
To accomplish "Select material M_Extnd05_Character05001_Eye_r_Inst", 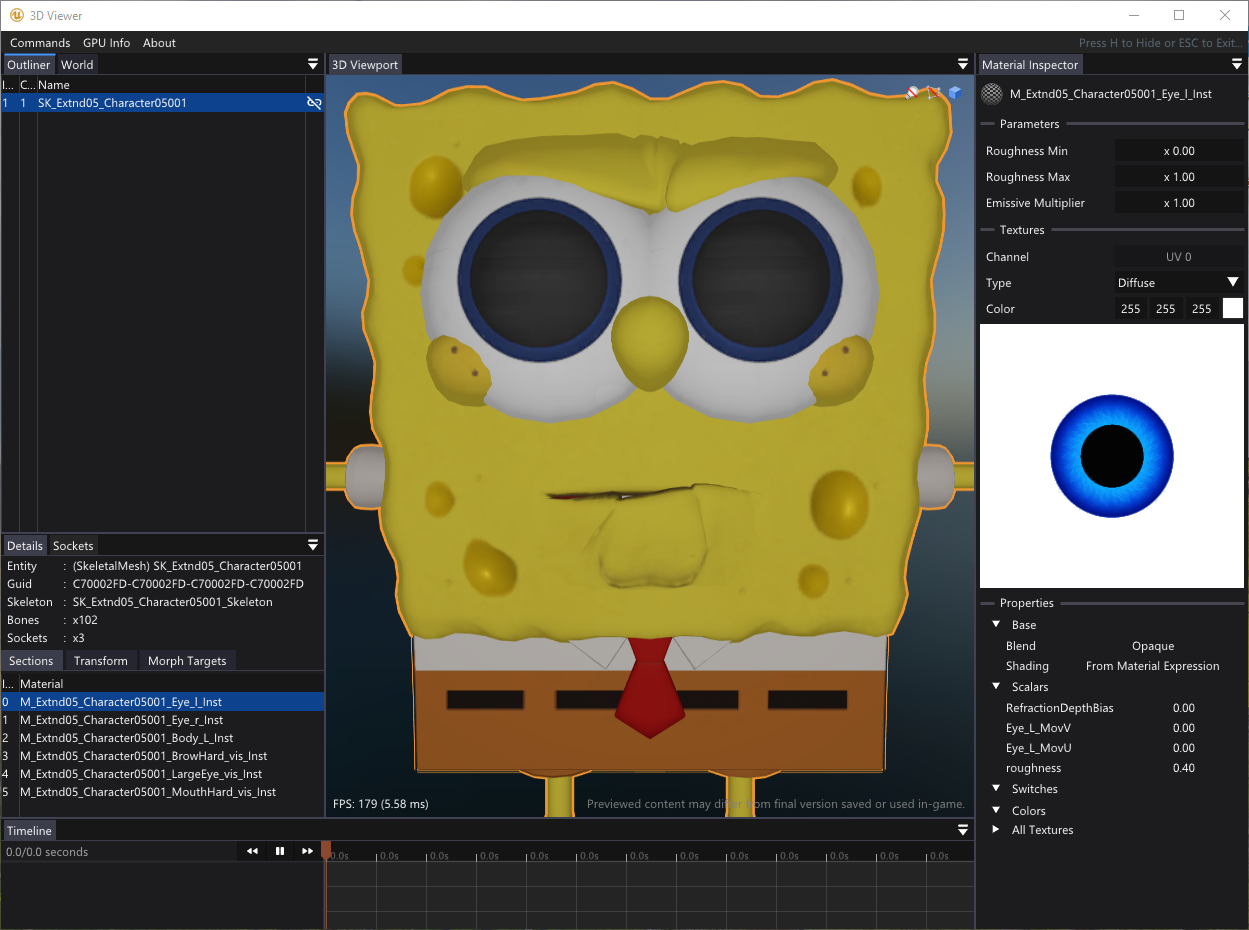I will point(162,720).
